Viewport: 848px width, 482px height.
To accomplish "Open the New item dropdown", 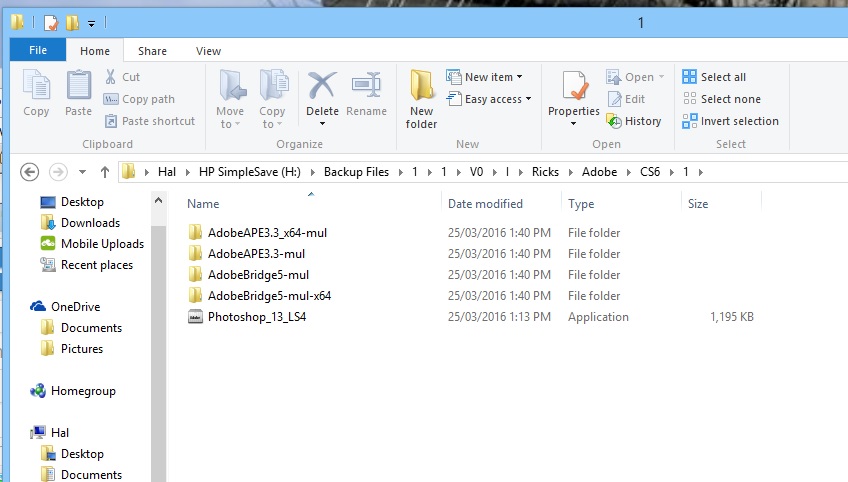I will point(484,77).
